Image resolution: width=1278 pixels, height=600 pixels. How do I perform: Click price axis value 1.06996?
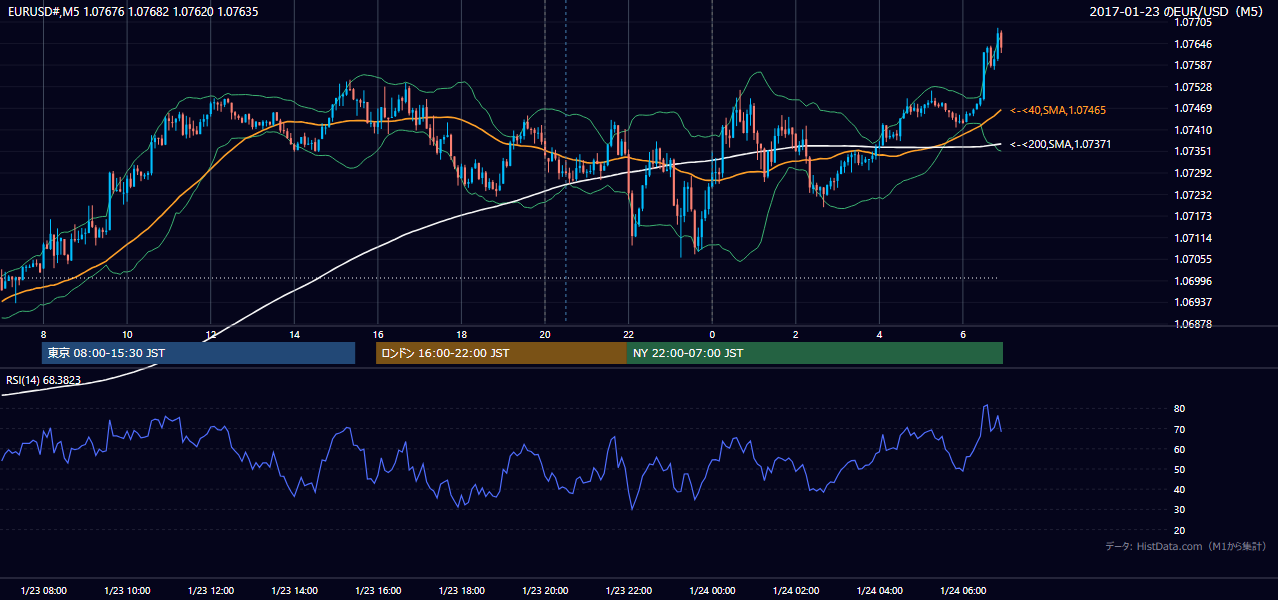(x=1193, y=281)
